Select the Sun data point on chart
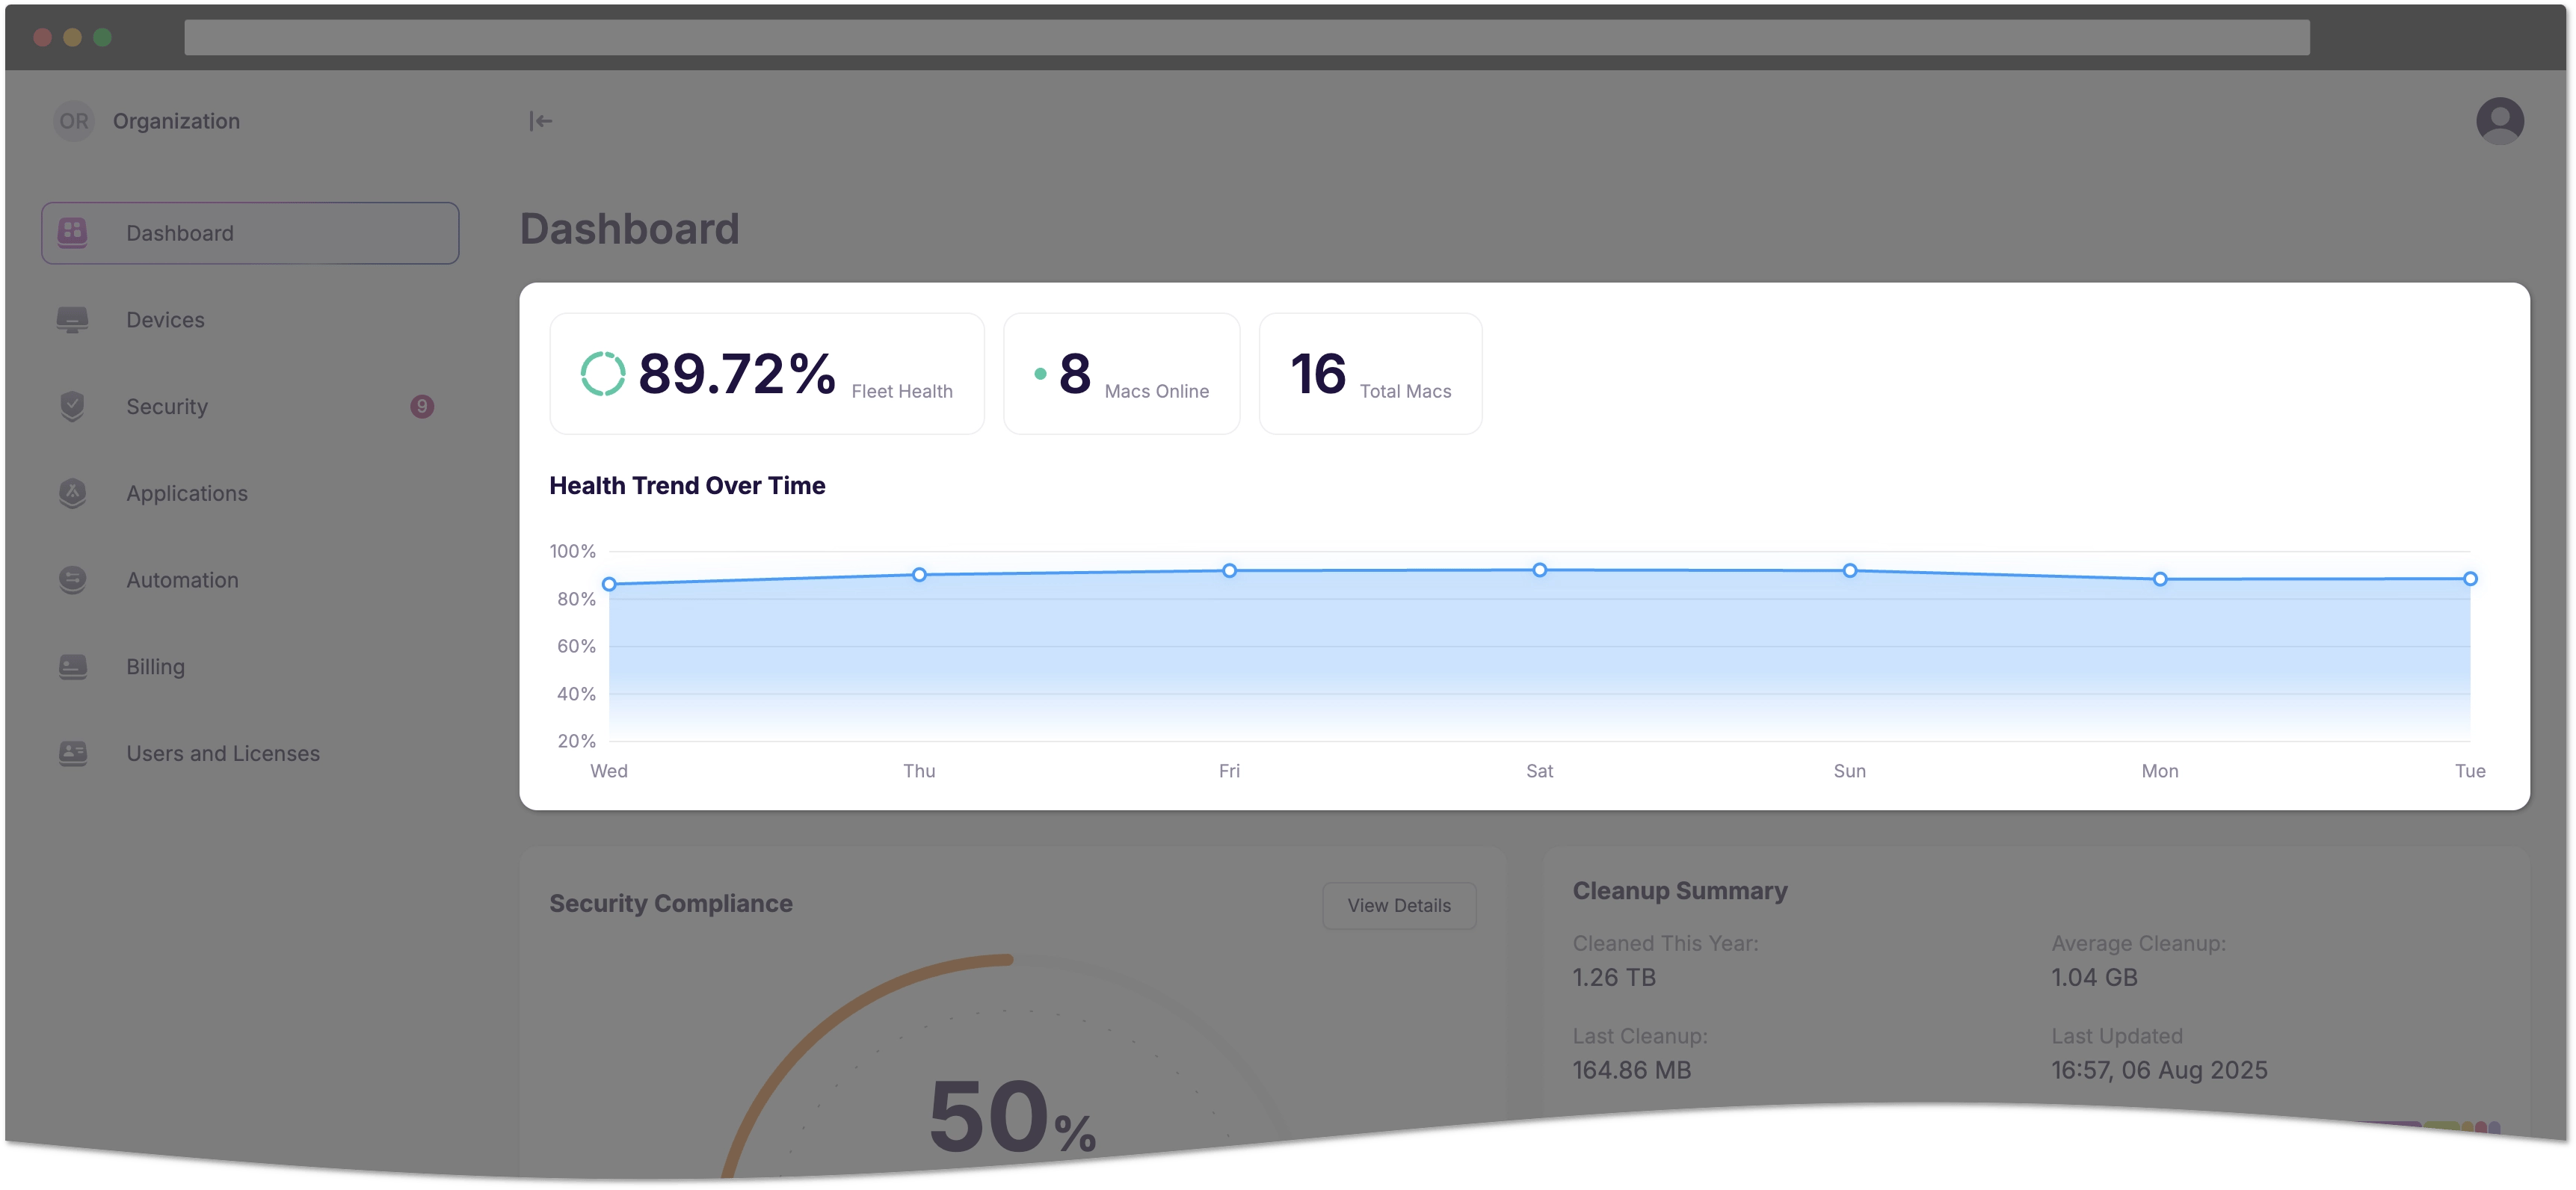Screen dimensions: 2576x1190 [1850, 571]
